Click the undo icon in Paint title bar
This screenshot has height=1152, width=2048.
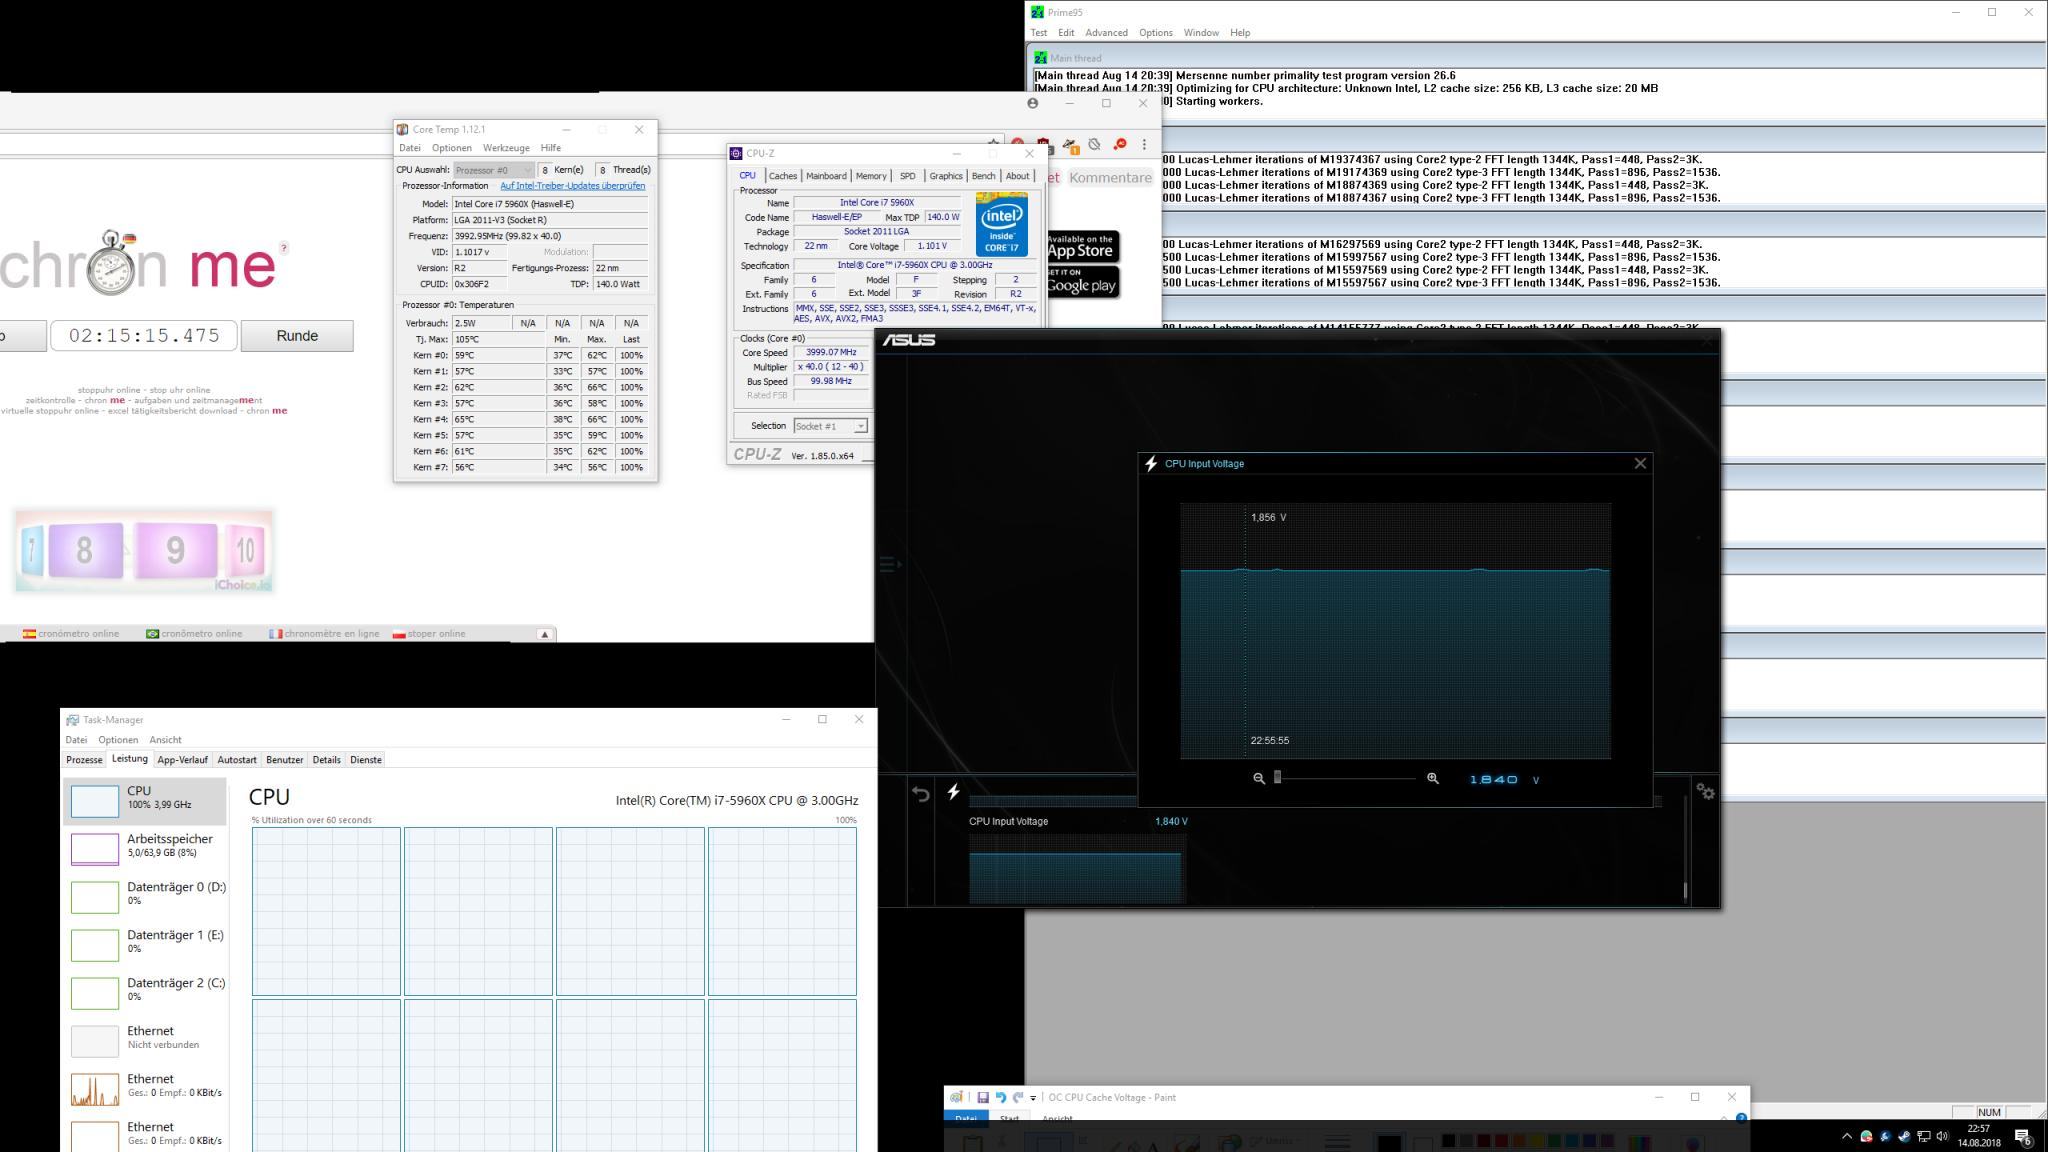coord(1000,1097)
